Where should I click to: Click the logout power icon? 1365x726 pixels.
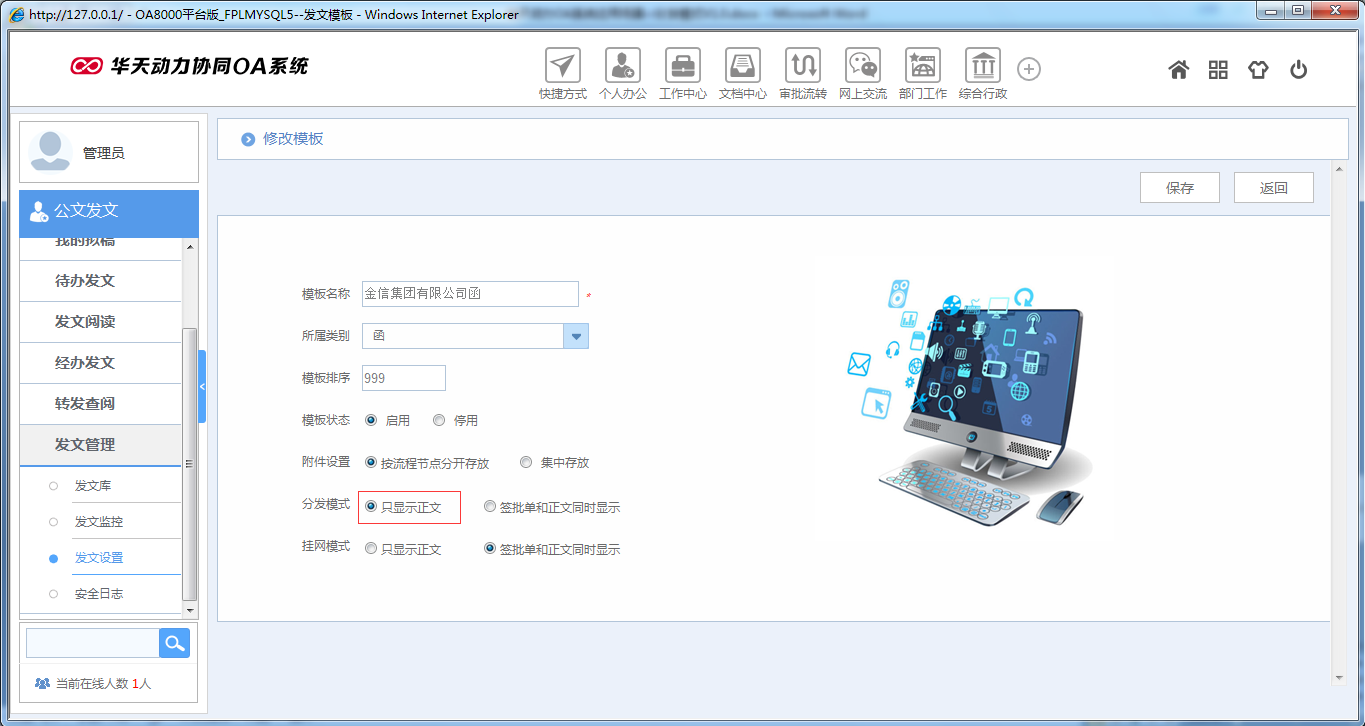tap(1298, 68)
